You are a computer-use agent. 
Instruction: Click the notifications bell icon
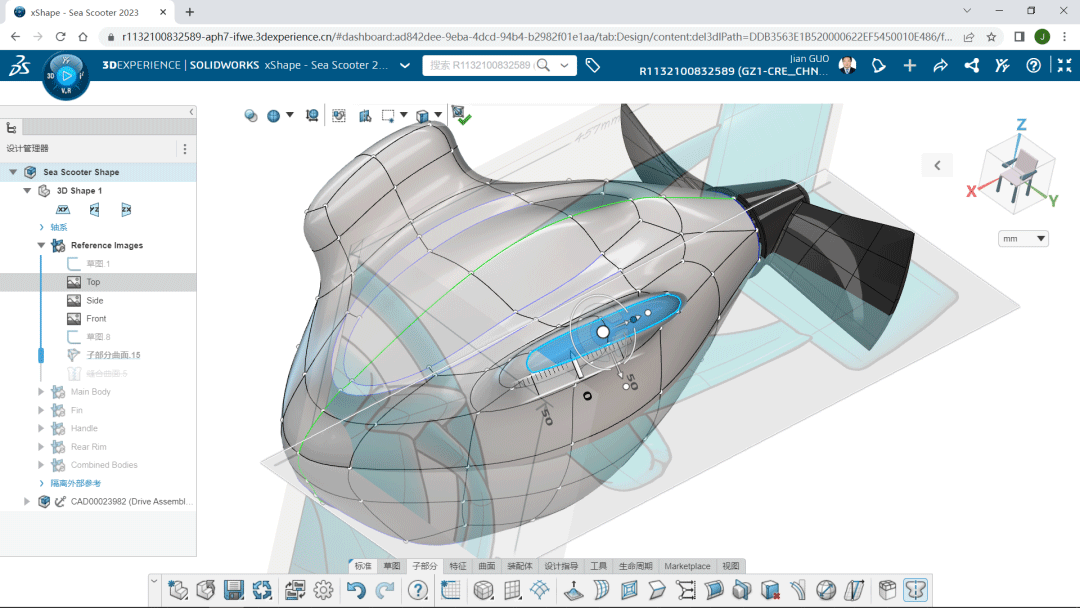pos(878,66)
